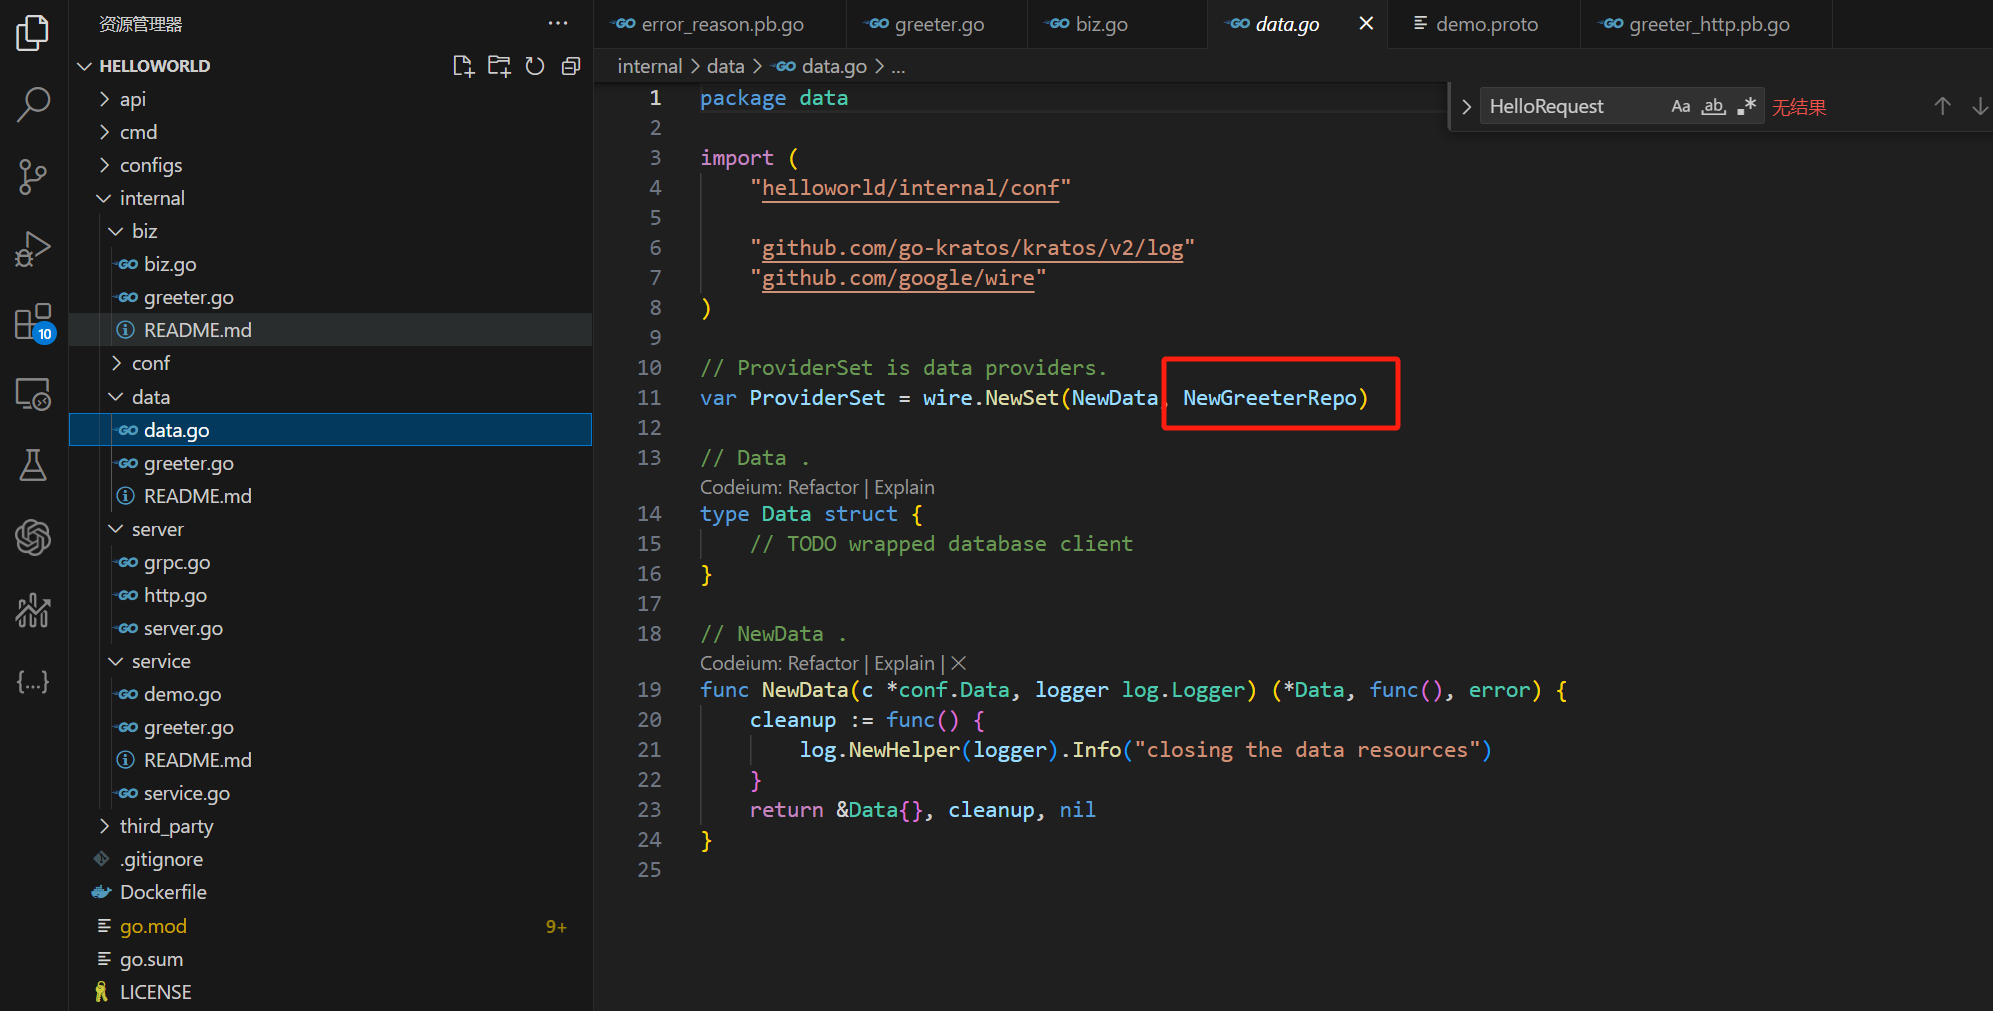Click Codeium Explain above Data struct
Screen dimensions: 1993x1011
pyautogui.click(x=904, y=487)
